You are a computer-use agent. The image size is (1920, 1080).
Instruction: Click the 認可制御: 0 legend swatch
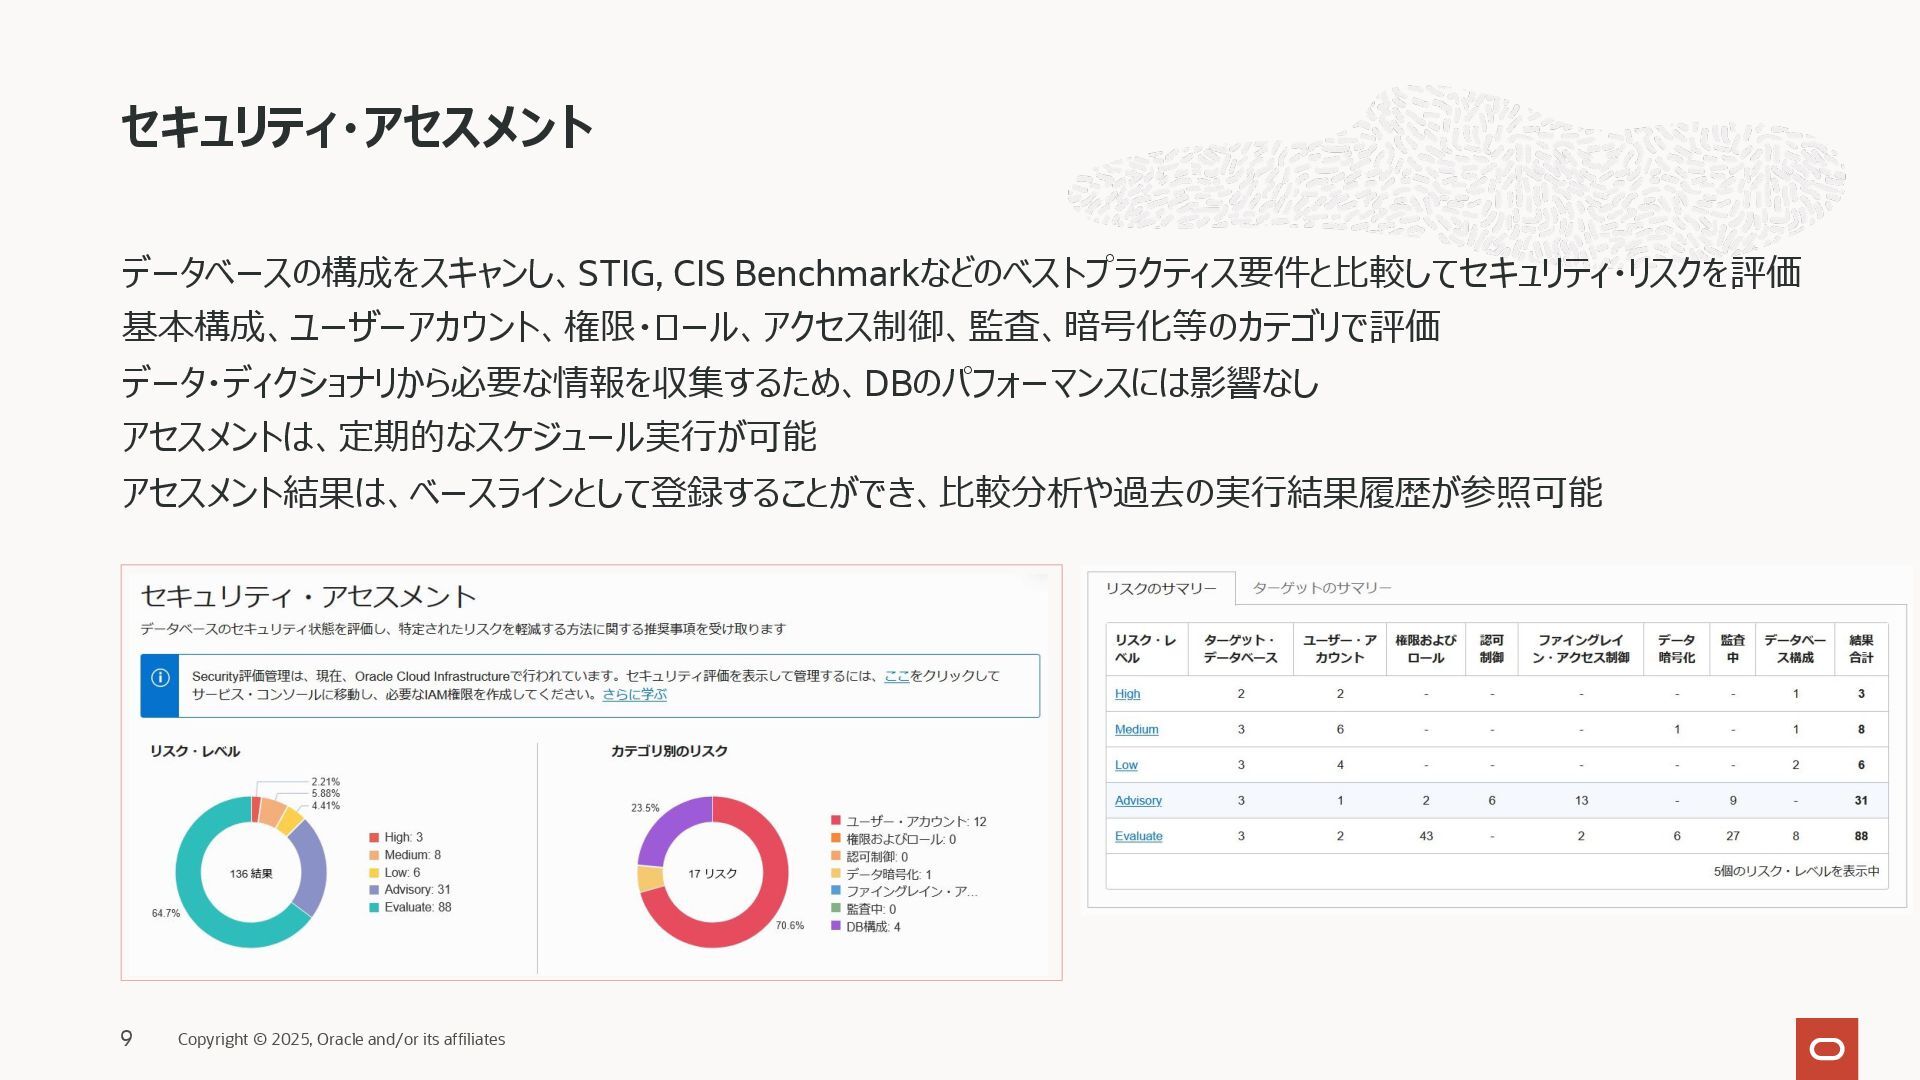coord(836,856)
